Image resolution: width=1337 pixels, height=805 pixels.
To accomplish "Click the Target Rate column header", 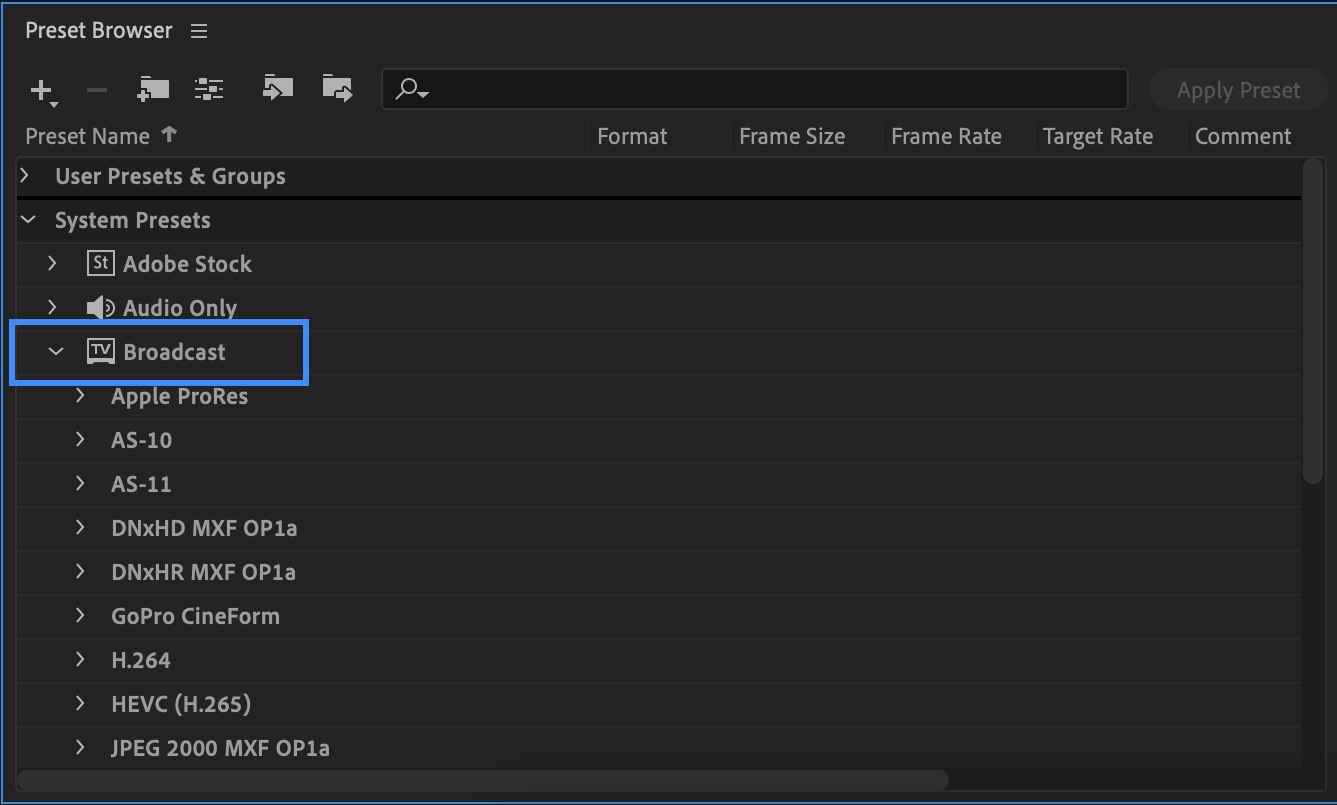I will (1098, 136).
